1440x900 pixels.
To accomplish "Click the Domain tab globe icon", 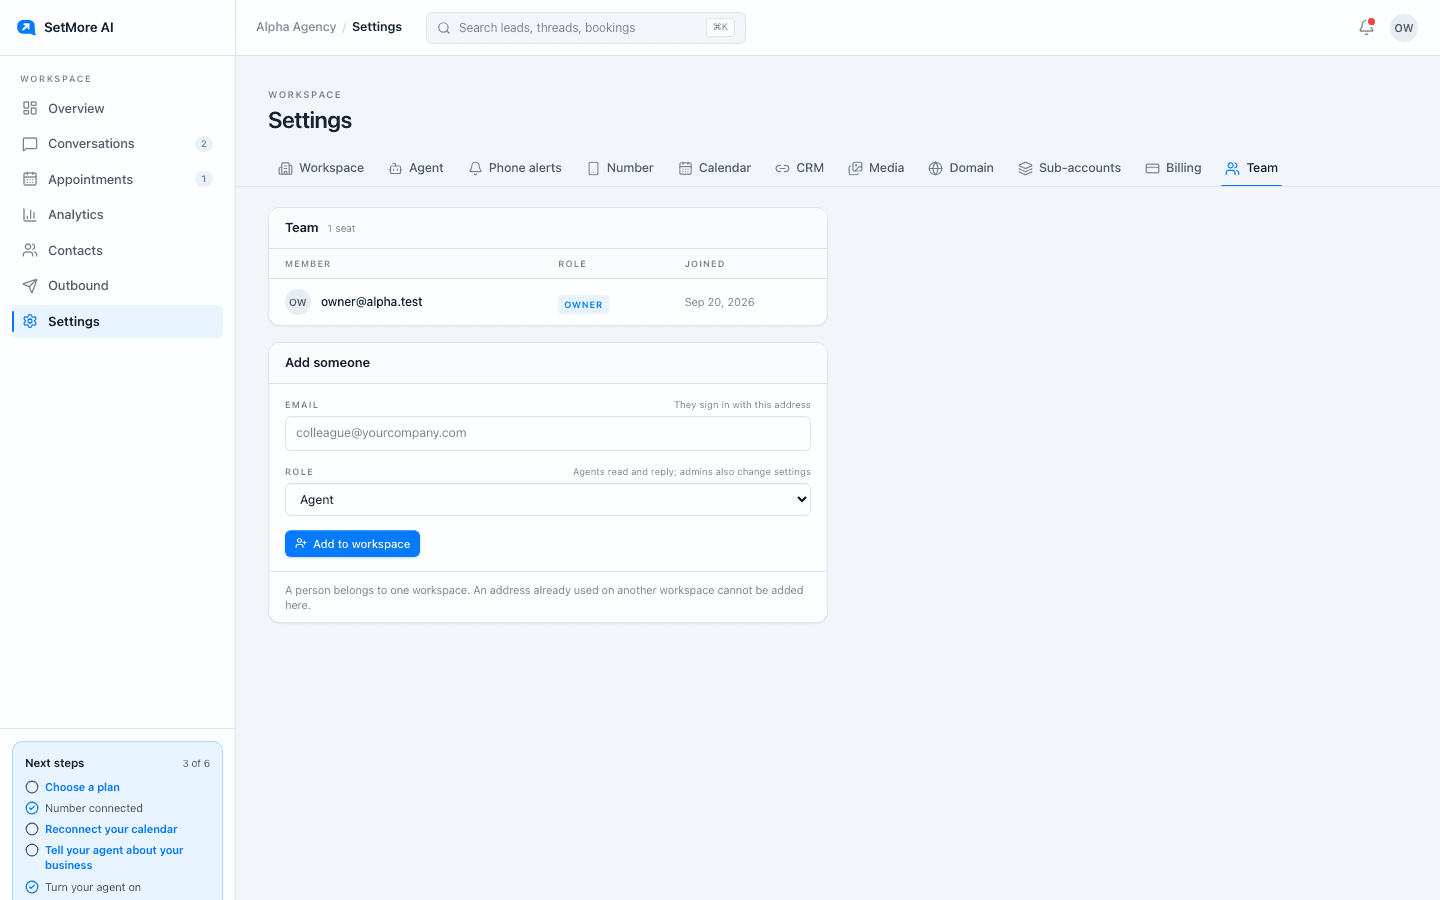I will click(935, 168).
